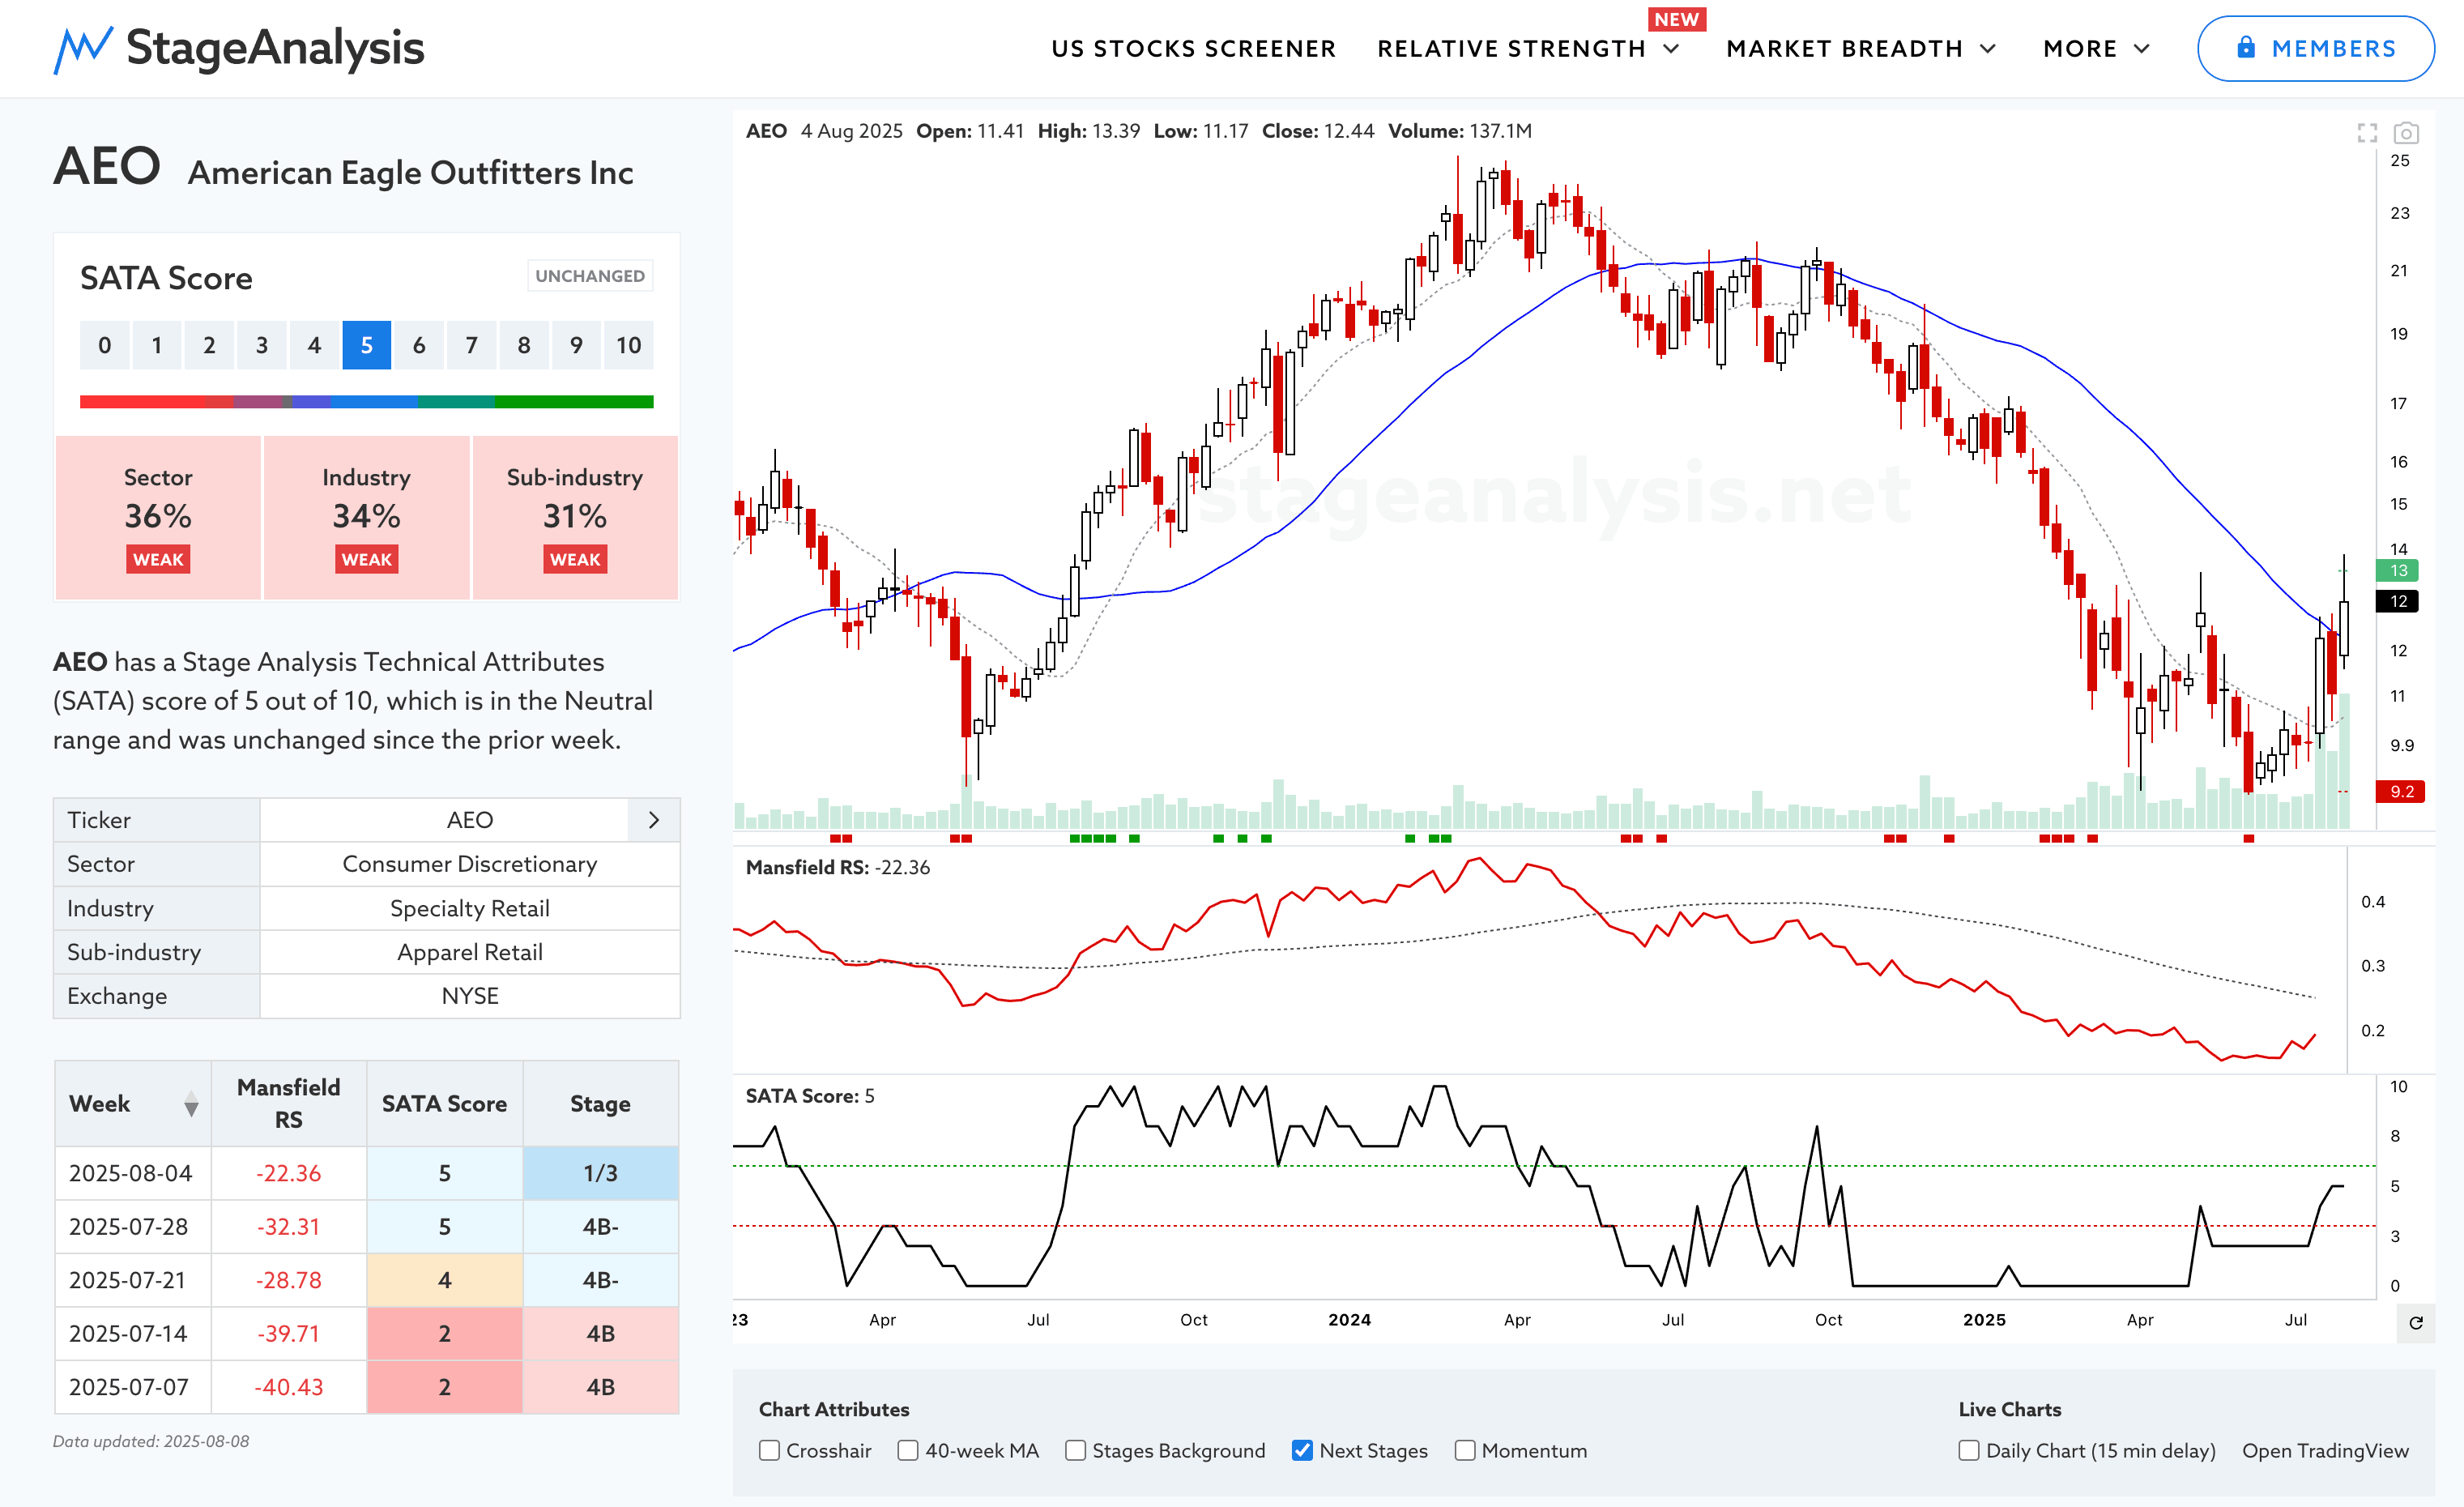
Task: Click the Mansfield RS -22.36 chart label
Action: [837, 867]
